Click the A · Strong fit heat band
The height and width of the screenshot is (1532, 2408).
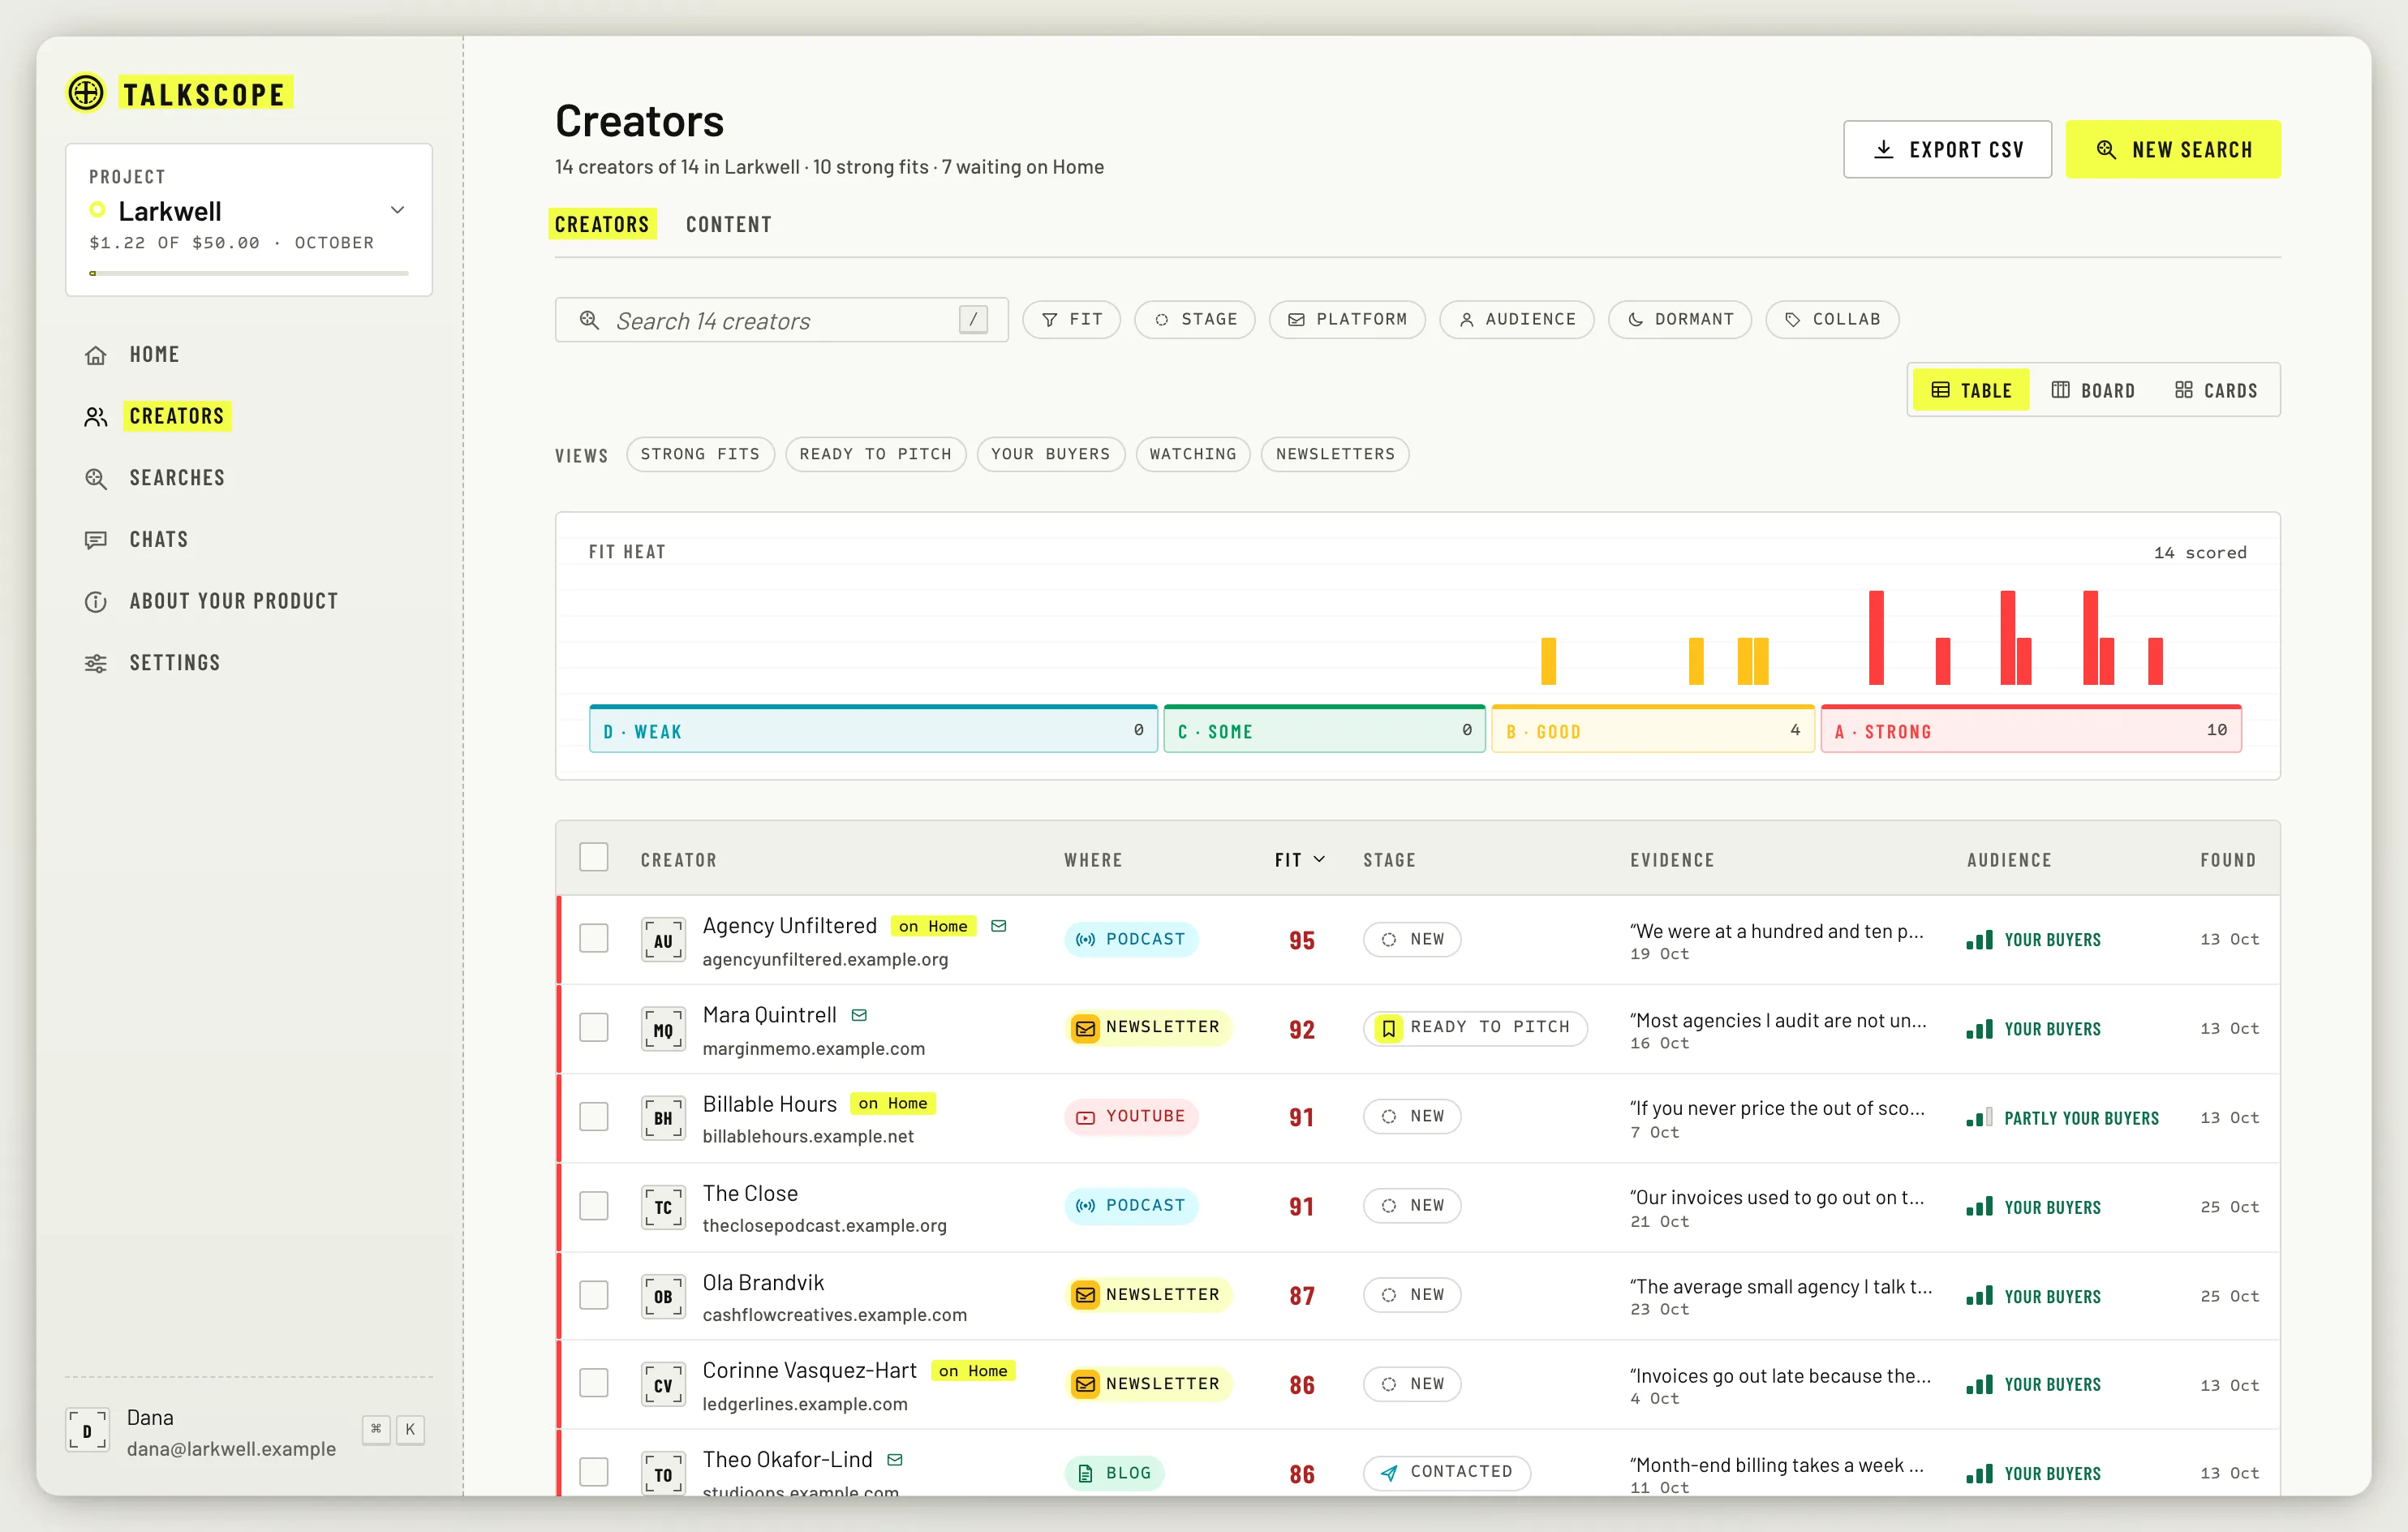click(2031, 730)
